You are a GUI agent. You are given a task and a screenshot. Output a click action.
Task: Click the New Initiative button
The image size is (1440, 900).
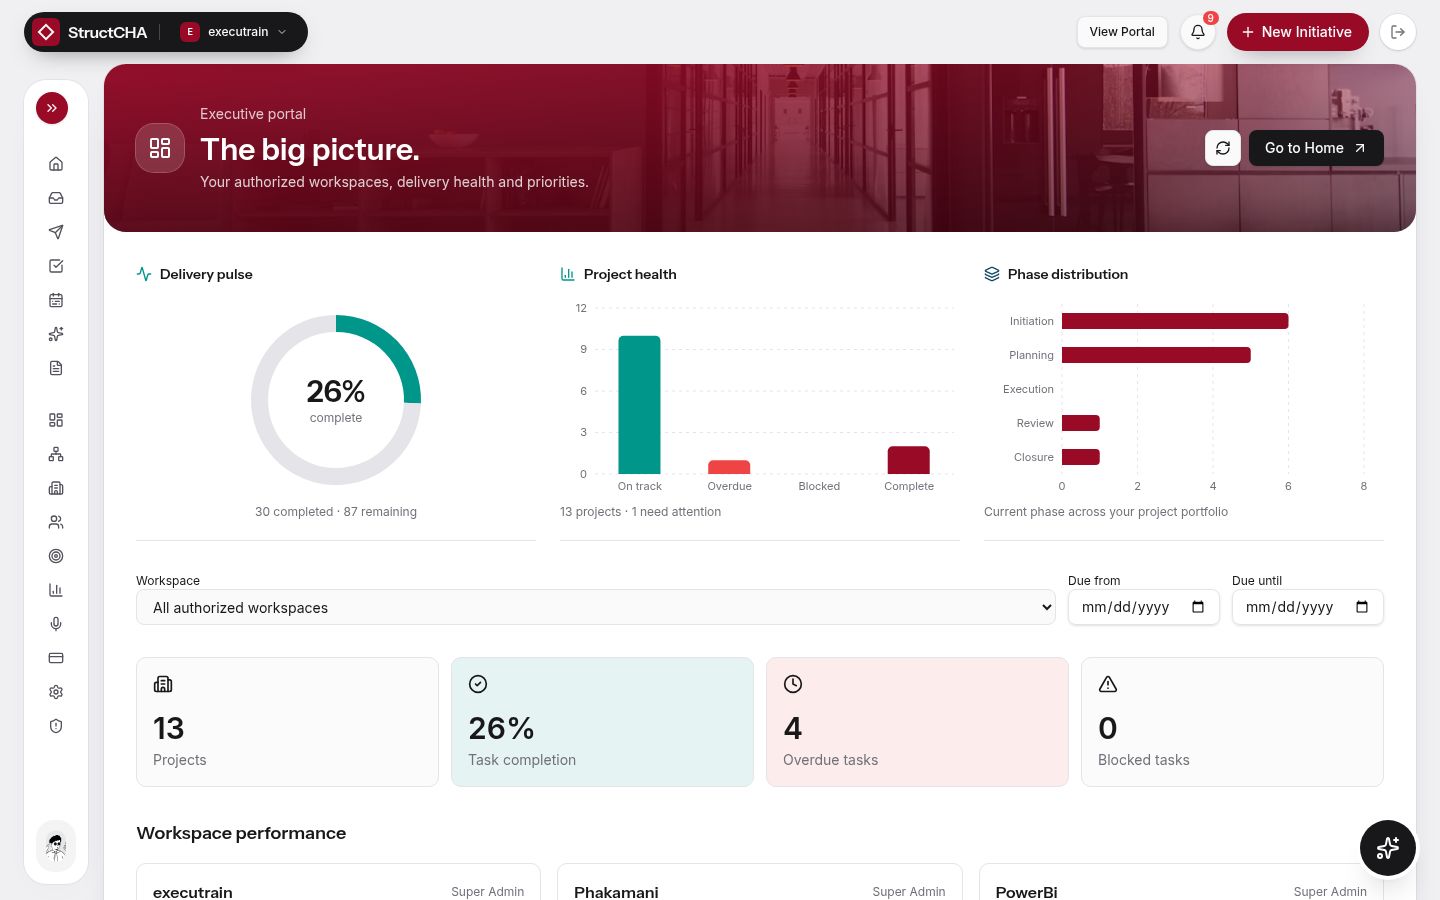point(1297,32)
